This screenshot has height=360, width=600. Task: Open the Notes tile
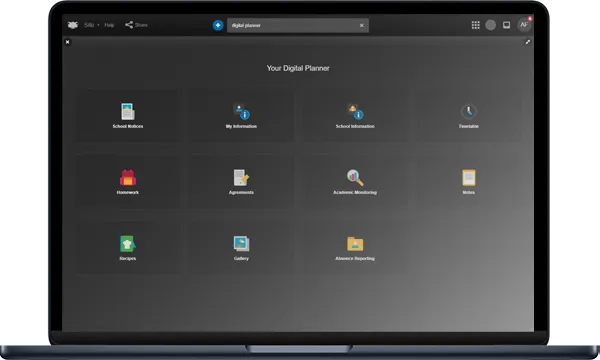468,182
